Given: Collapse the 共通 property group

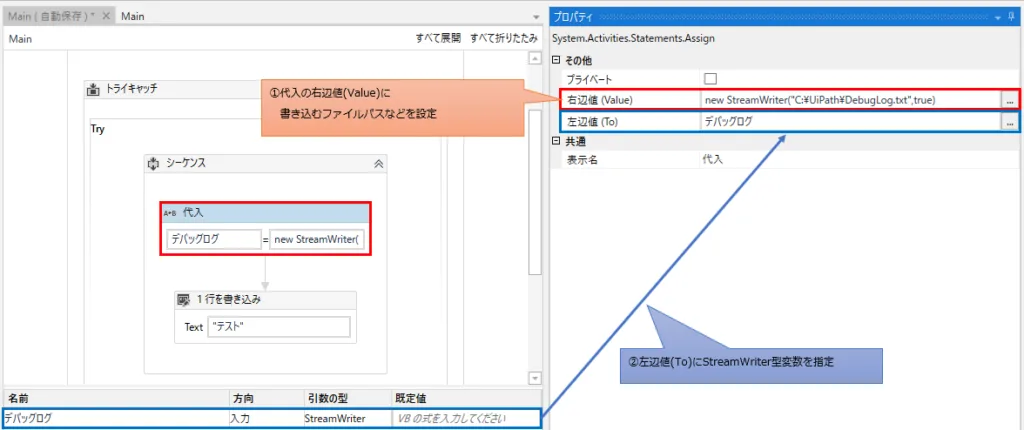Looking at the screenshot, I should 556,141.
